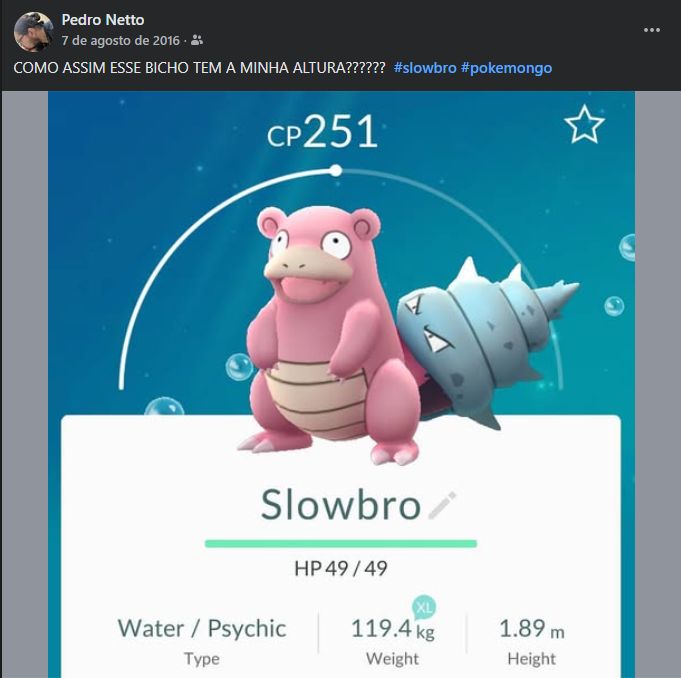681x678 pixels.
Task: Follow the #slowbro hashtag
Action: click(x=425, y=68)
